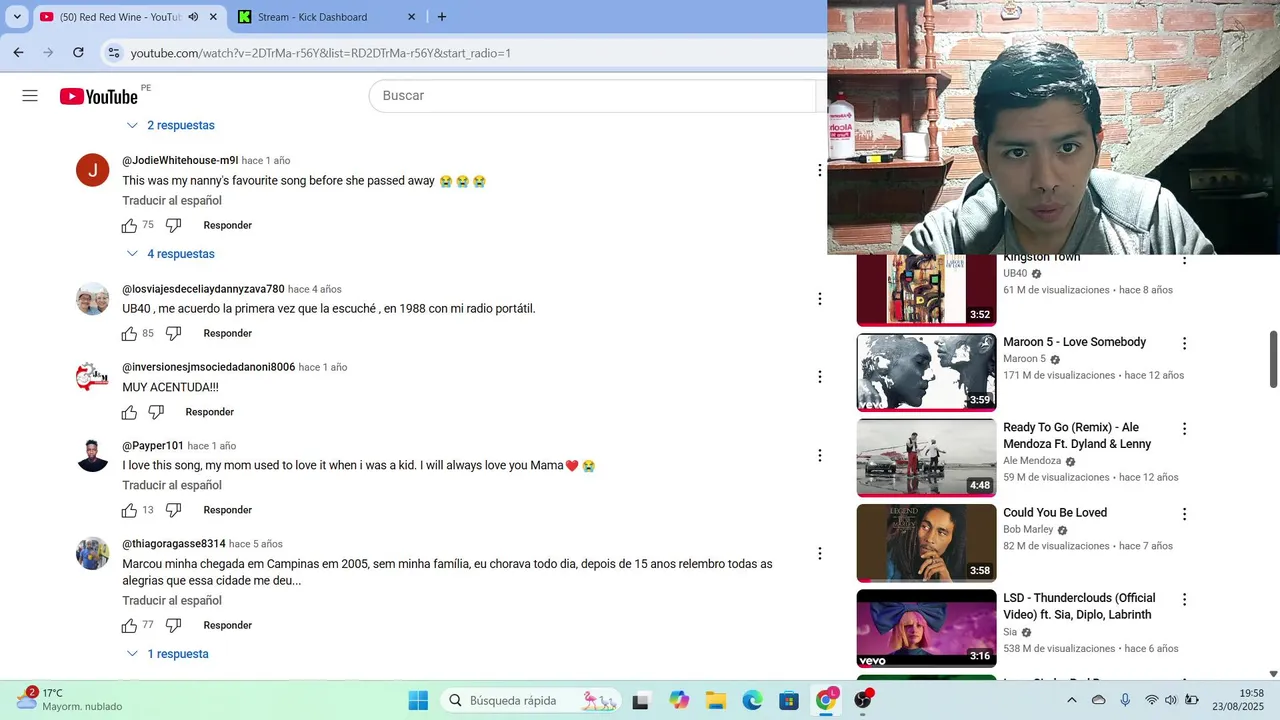The height and width of the screenshot is (720, 1280).
Task: Click the YouTube Buscar search field
Action: click(593, 96)
